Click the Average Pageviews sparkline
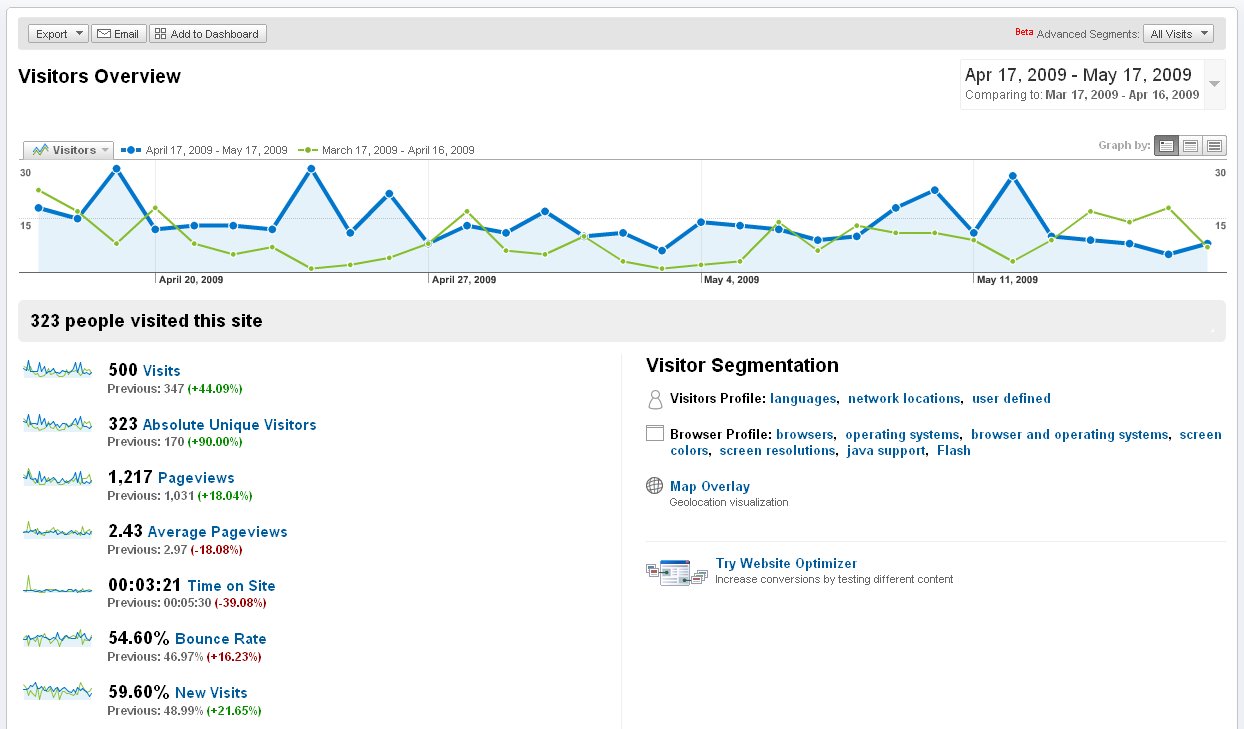The image size is (1244, 729). tap(58, 530)
